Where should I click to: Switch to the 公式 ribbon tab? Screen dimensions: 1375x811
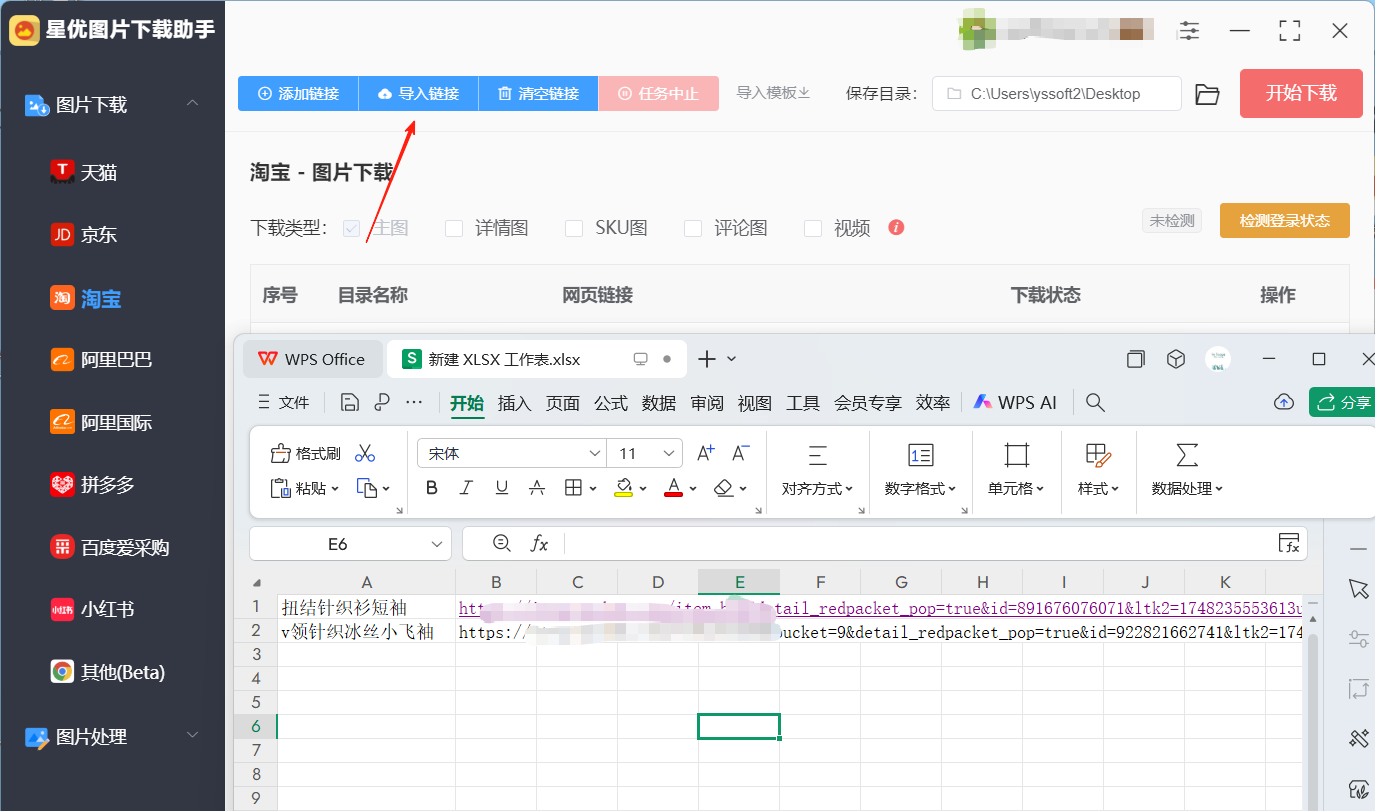click(x=610, y=403)
